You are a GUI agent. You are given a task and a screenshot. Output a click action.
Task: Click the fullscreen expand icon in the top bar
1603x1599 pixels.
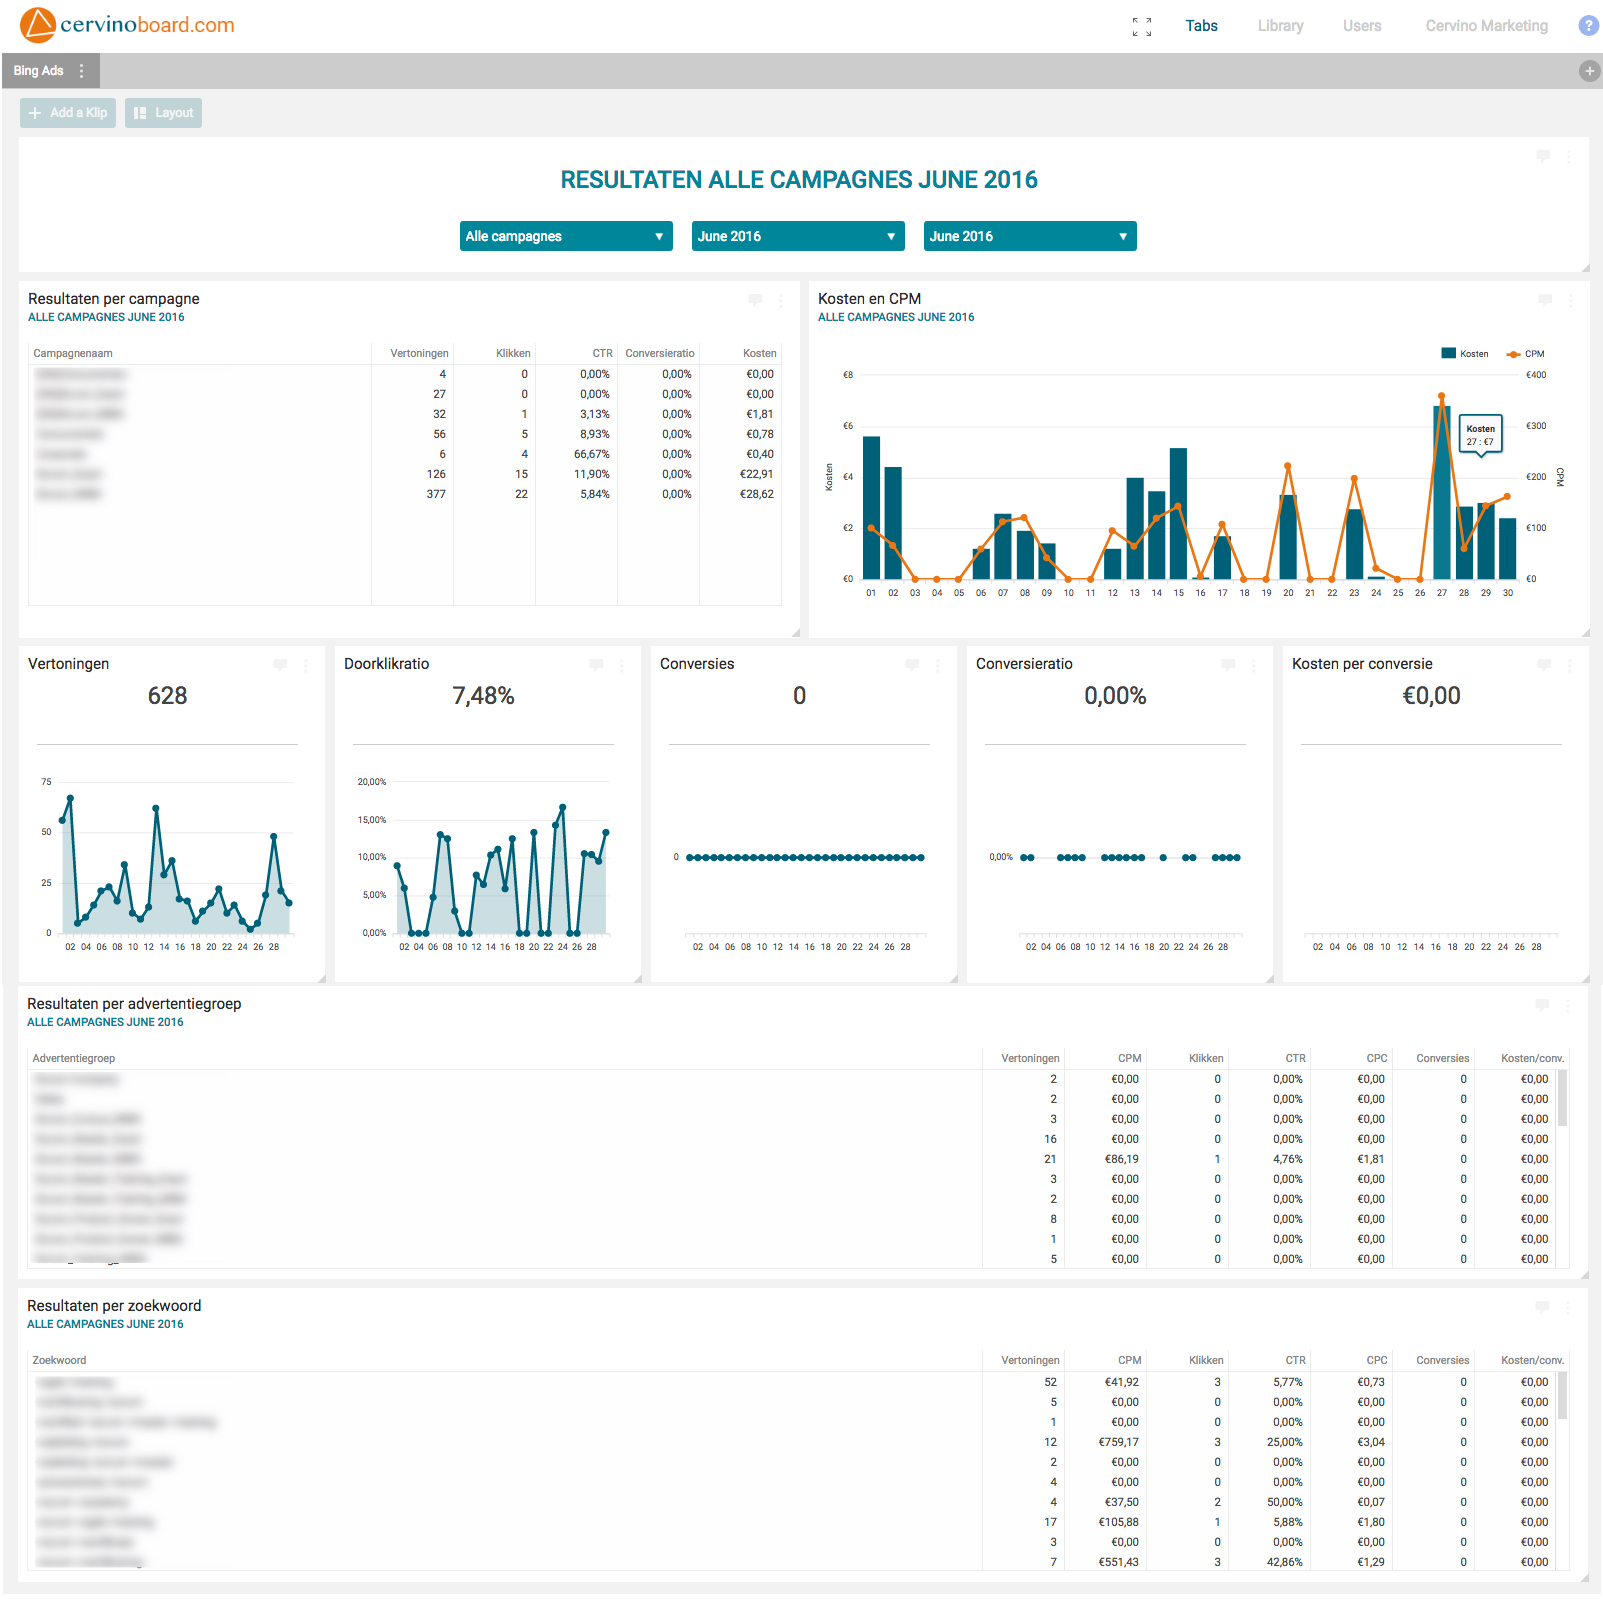coord(1141,26)
